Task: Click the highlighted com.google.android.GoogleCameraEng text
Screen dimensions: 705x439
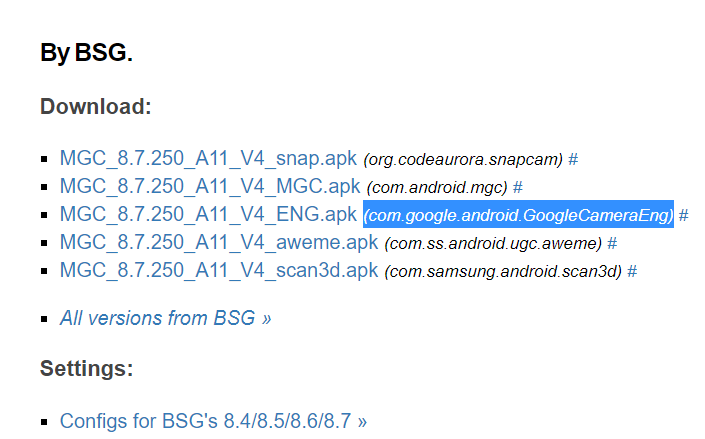Action: (x=518, y=215)
